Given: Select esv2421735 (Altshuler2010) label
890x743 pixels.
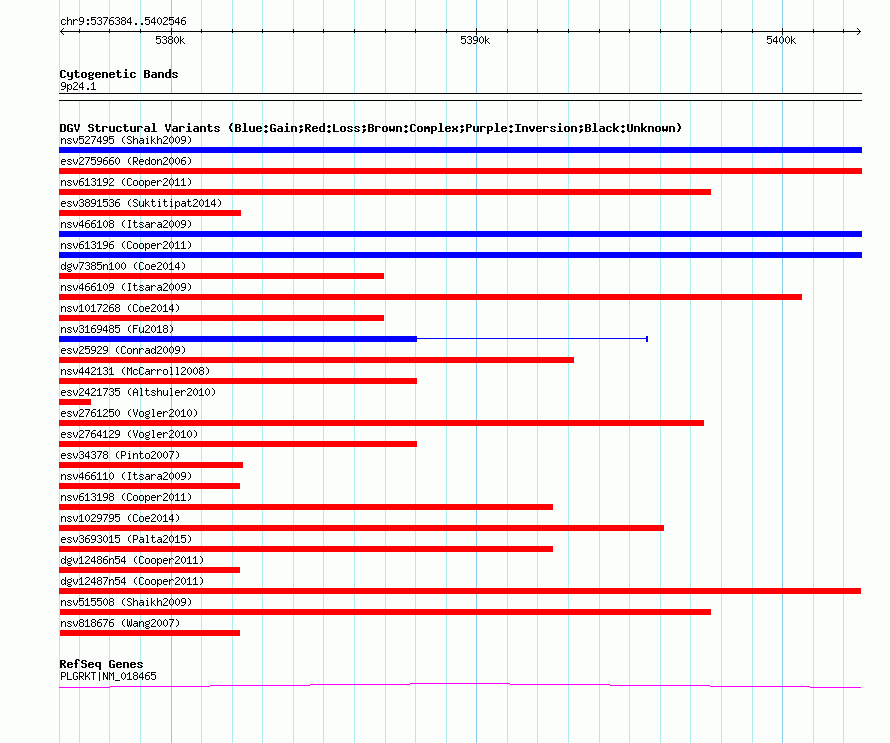Looking at the screenshot, I should pyautogui.click(x=138, y=392).
